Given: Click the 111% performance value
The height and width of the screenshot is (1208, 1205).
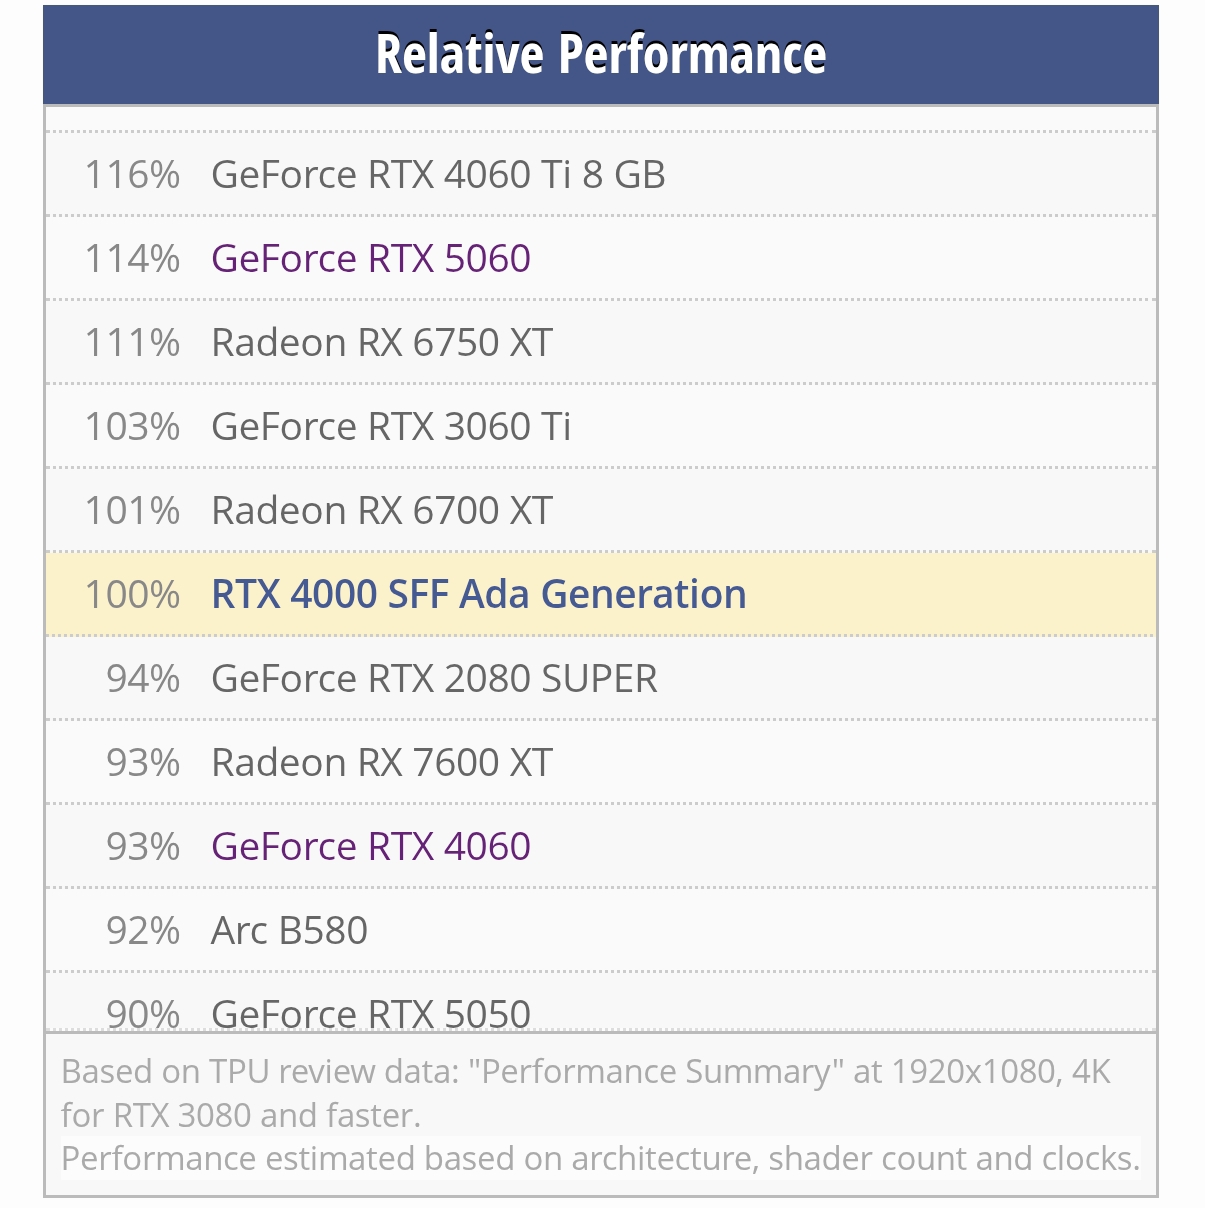Looking at the screenshot, I should tap(132, 343).
